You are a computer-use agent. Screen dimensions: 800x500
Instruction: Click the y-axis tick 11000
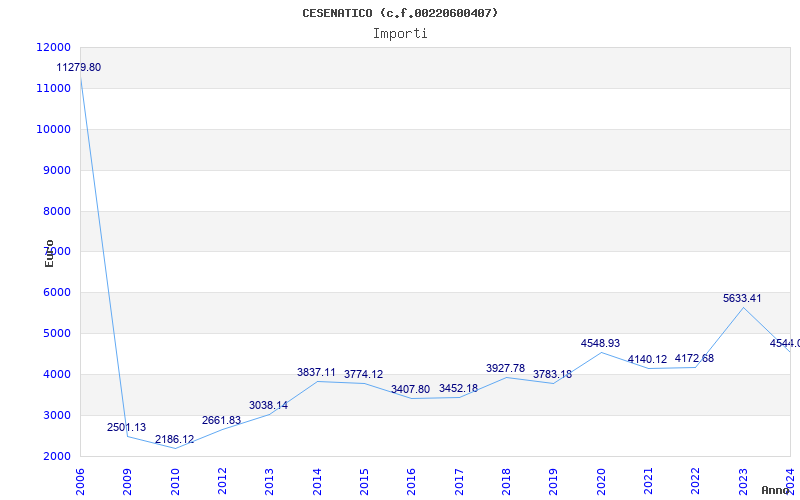(x=53, y=88)
